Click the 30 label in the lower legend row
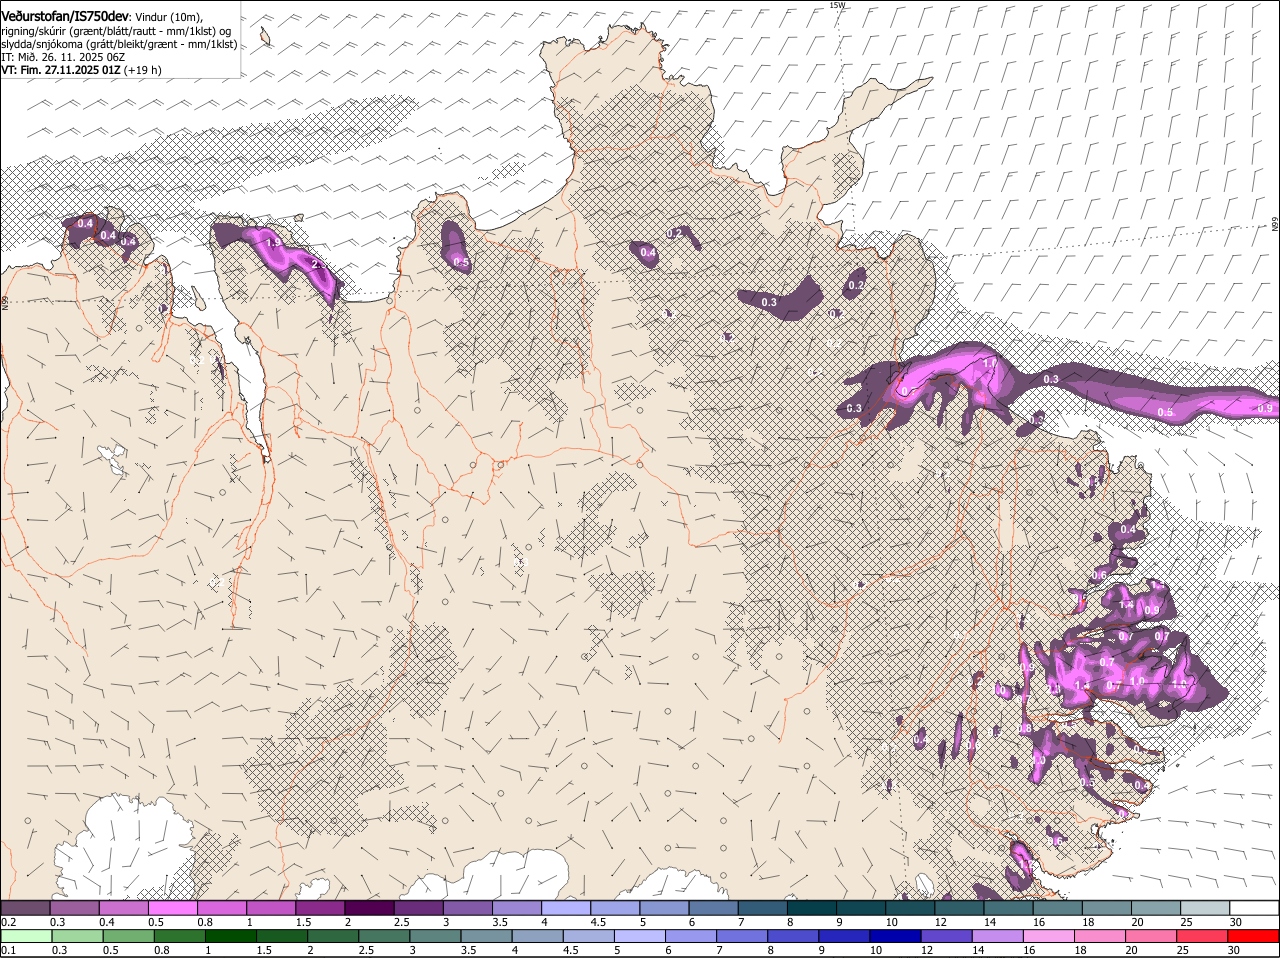 pyautogui.click(x=1233, y=950)
